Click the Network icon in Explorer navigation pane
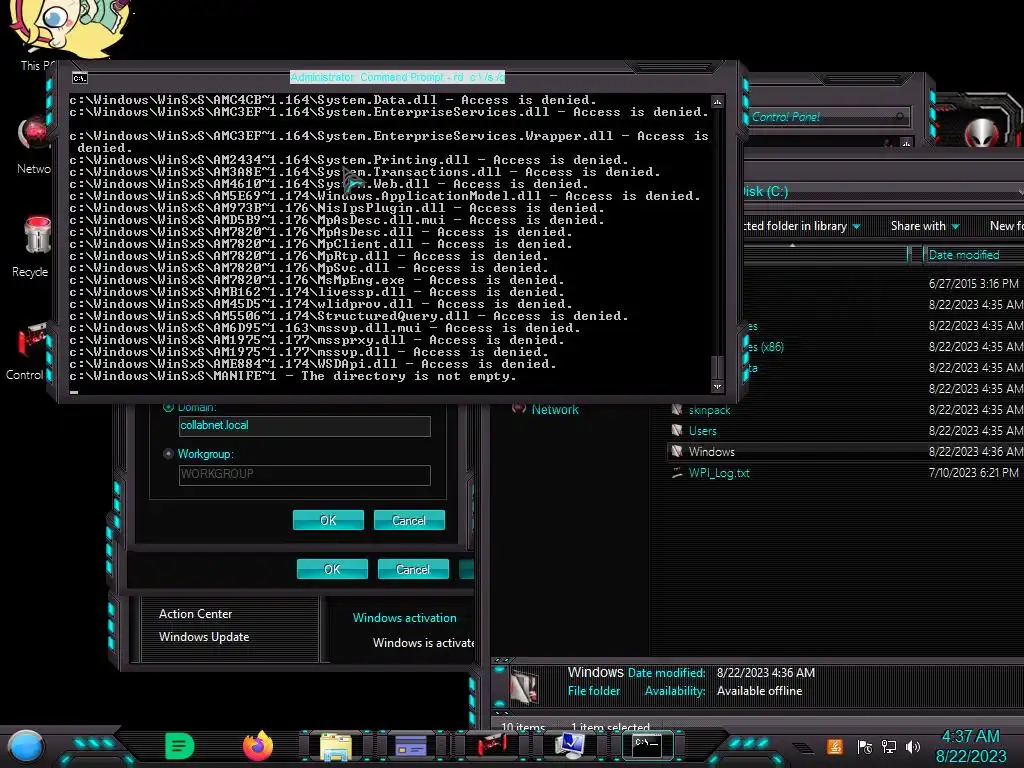This screenshot has height=768, width=1024. [x=519, y=409]
